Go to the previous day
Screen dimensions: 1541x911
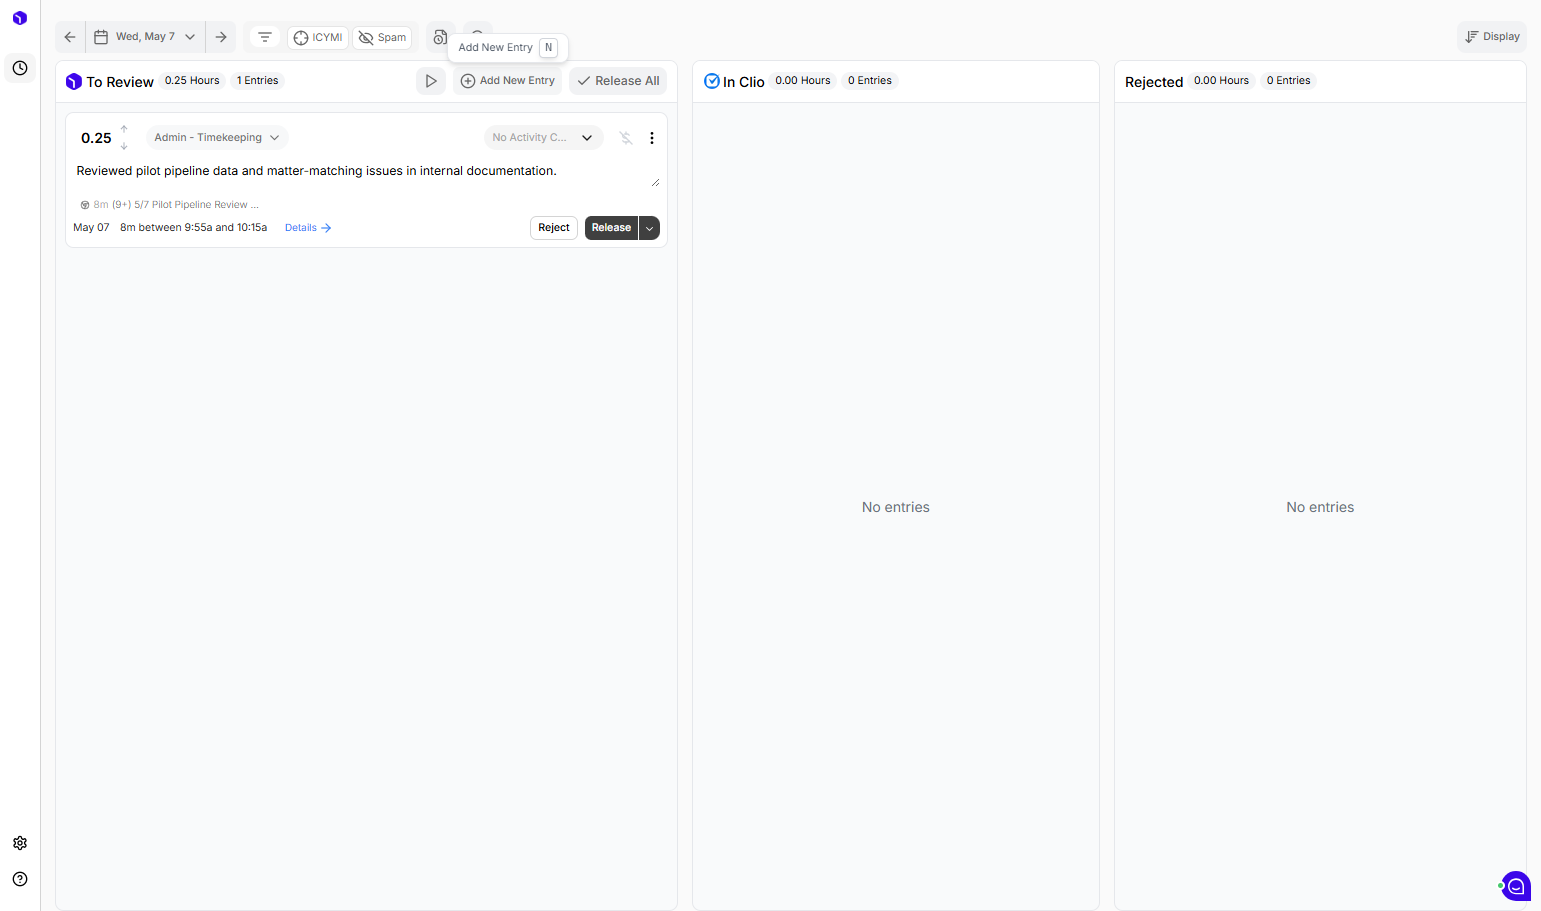click(x=70, y=37)
